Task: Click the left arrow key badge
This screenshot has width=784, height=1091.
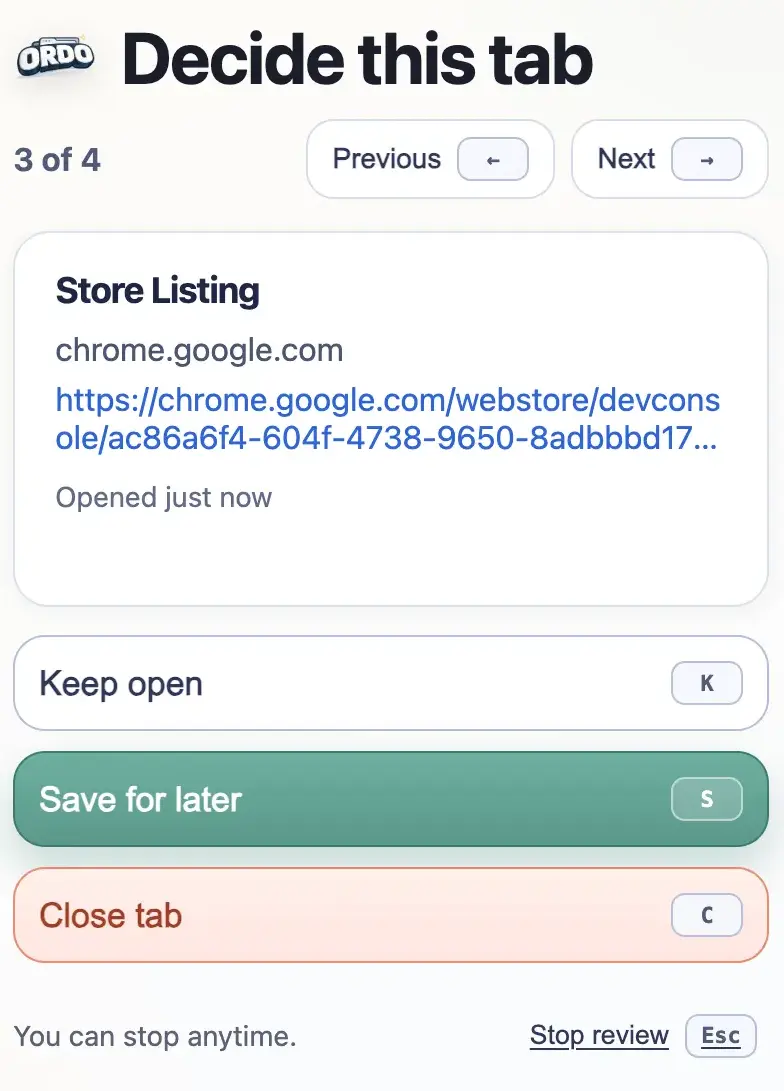Action: pyautogui.click(x=492, y=159)
